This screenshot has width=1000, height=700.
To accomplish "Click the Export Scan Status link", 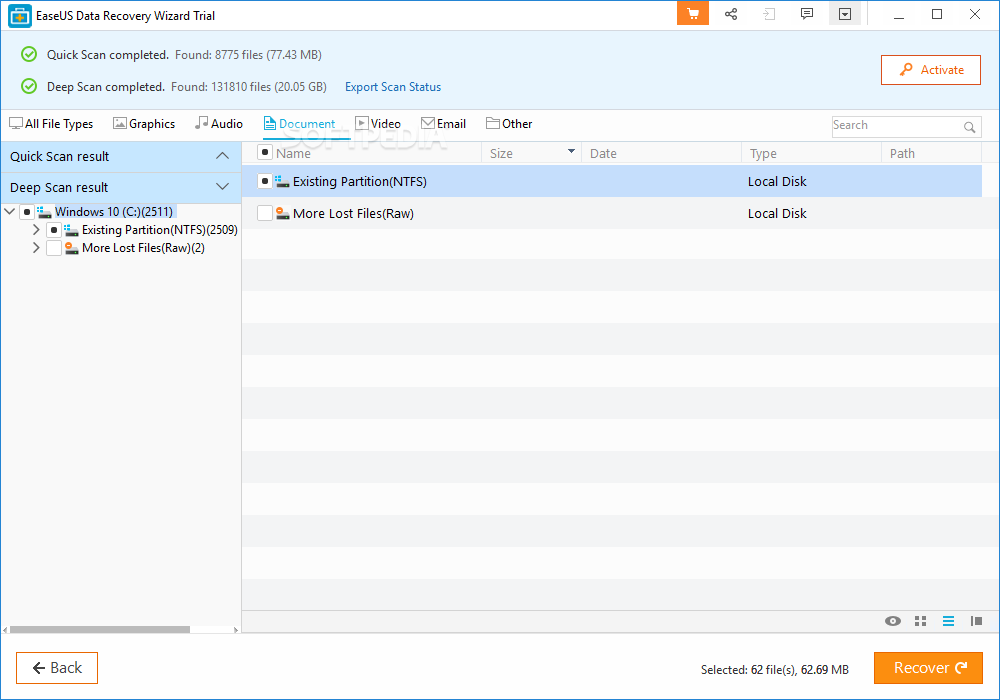I will click(x=393, y=87).
